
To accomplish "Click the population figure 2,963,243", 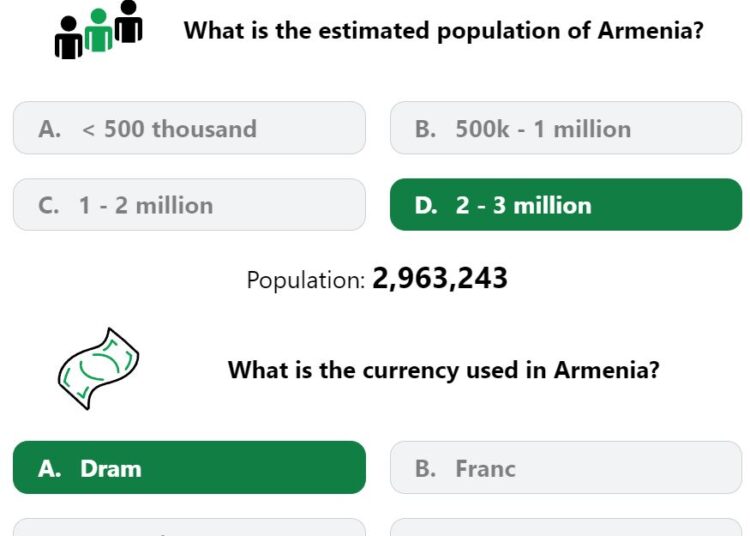I will [440, 279].
